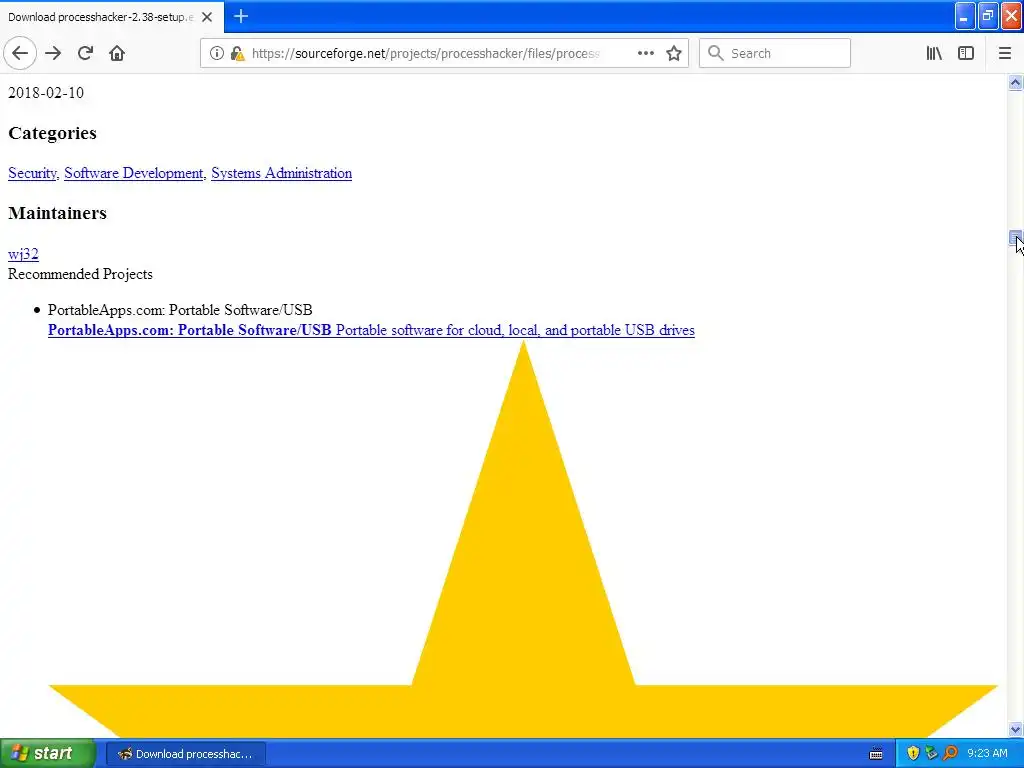The width and height of the screenshot is (1024, 768).
Task: Click the vertical scrollbar thumb
Action: pyautogui.click(x=1015, y=238)
